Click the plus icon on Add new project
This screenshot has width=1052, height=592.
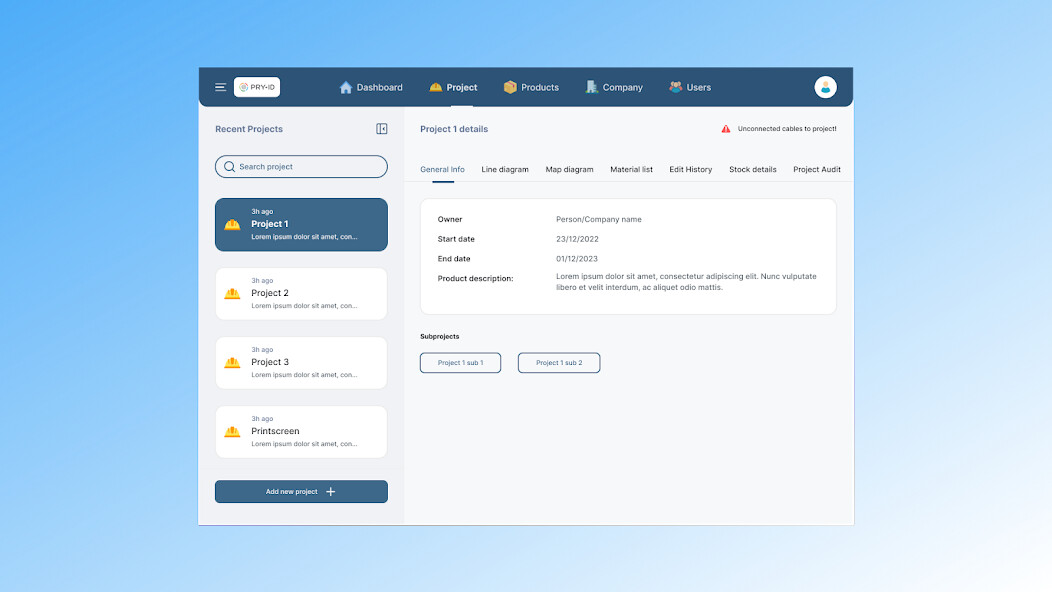331,492
